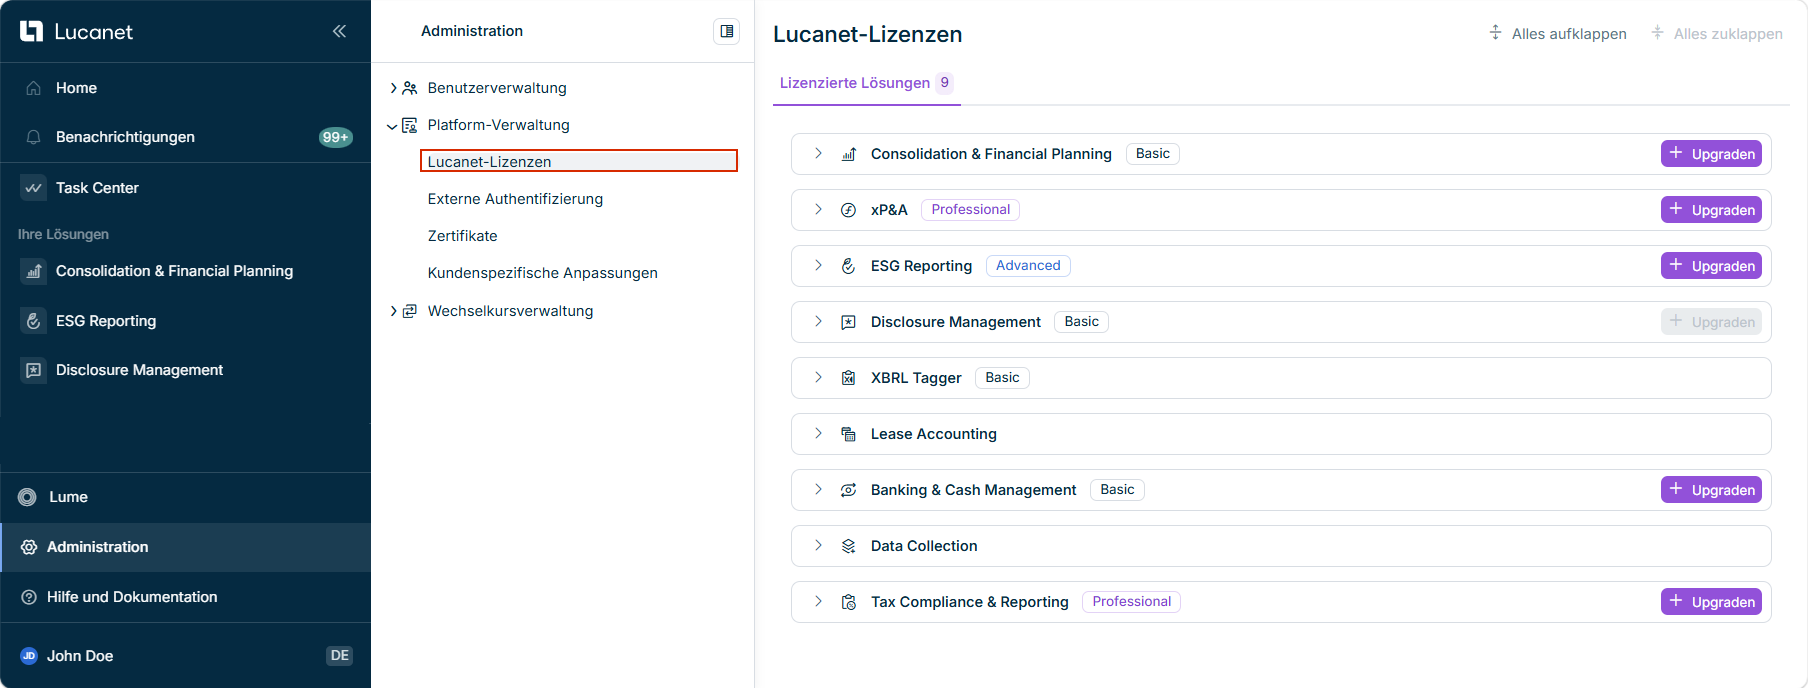Click the Administration gear icon
This screenshot has height=688, width=1808.
pos(29,547)
